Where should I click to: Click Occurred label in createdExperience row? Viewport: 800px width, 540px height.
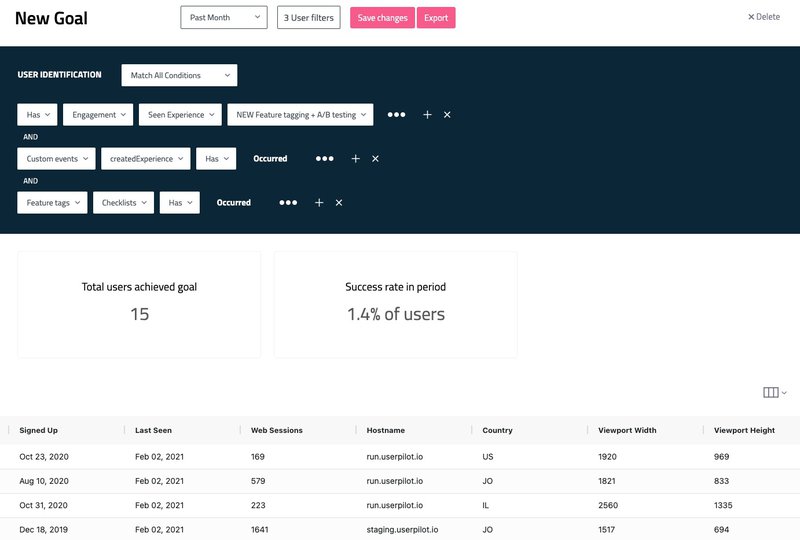[x=270, y=159]
